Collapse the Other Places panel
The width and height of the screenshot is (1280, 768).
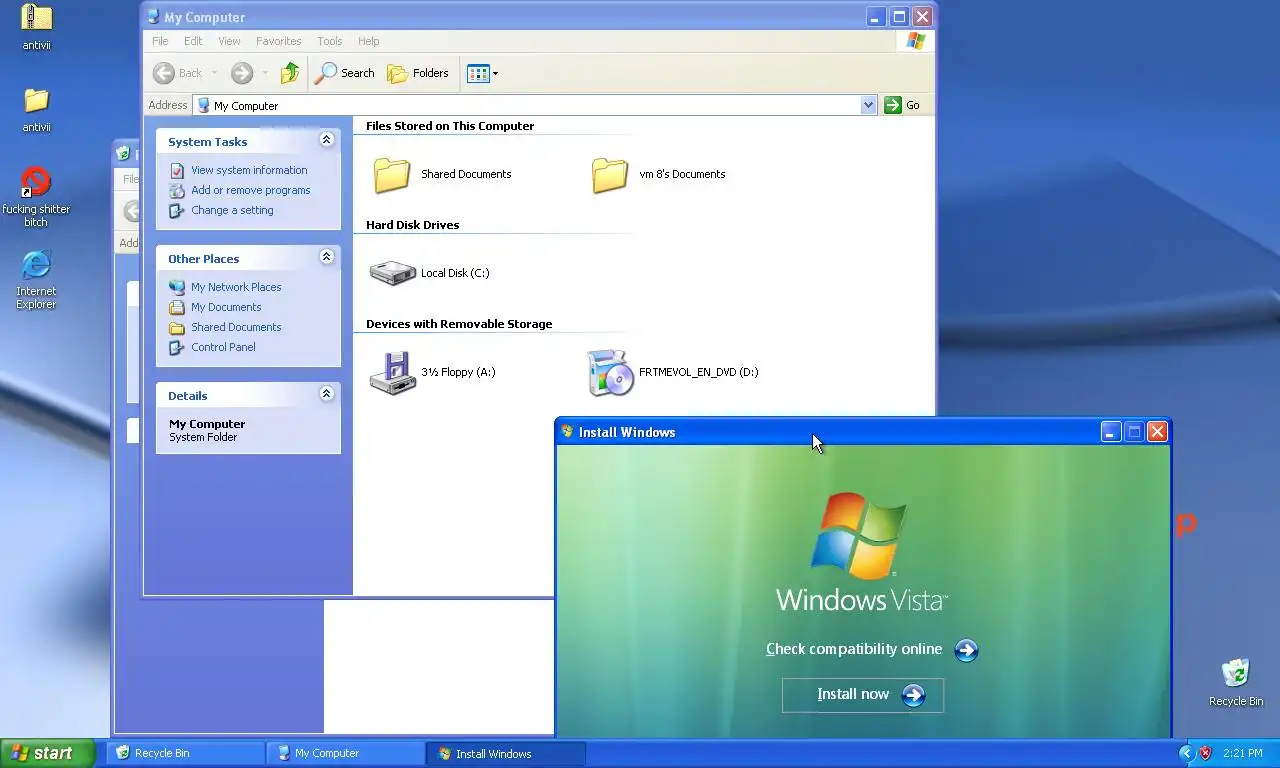(326, 257)
